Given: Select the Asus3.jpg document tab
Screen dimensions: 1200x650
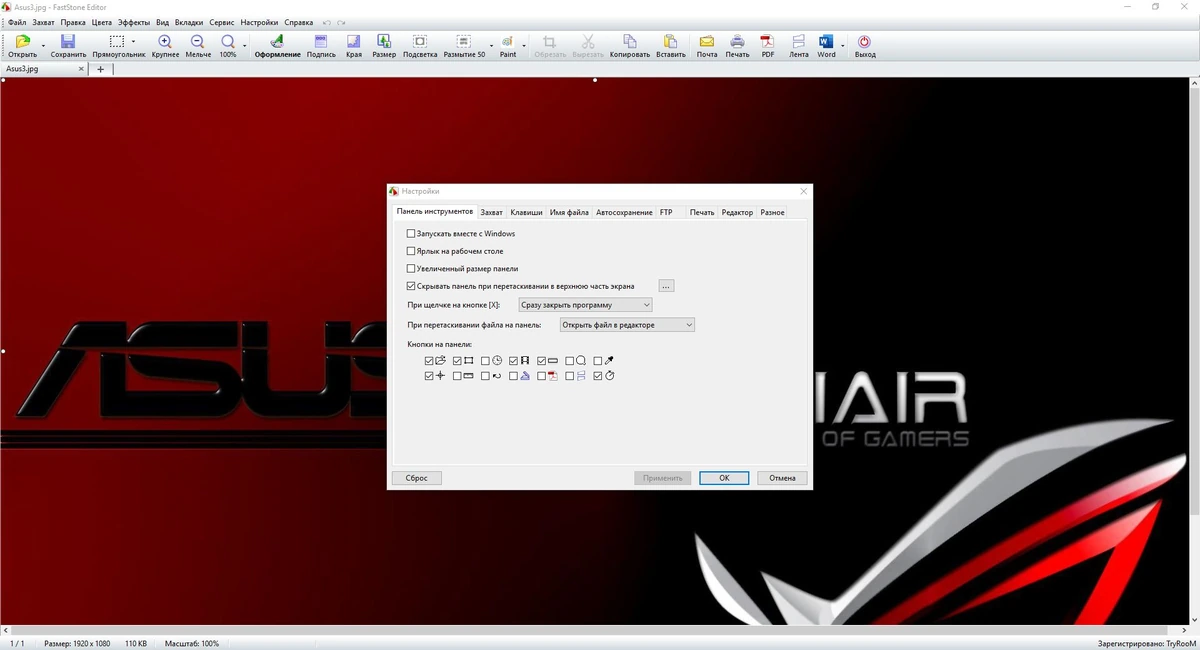Looking at the screenshot, I should pos(44,69).
